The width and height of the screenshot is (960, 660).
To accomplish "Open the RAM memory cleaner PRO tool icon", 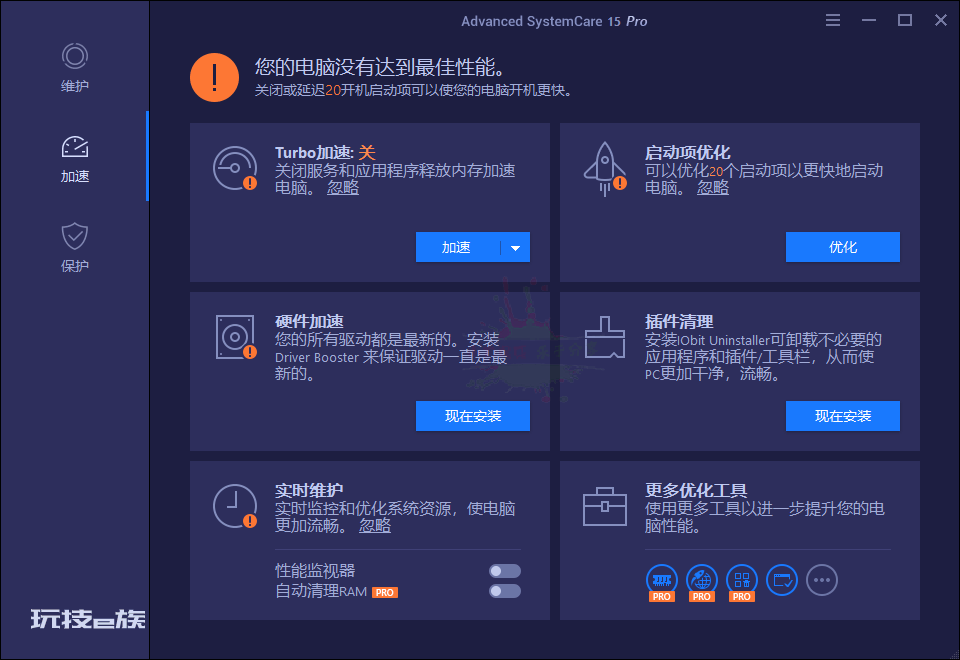I will click(662, 582).
